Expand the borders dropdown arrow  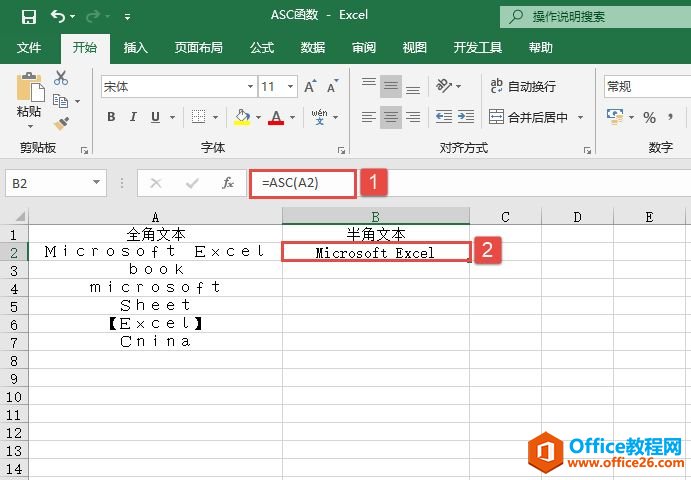(215, 117)
